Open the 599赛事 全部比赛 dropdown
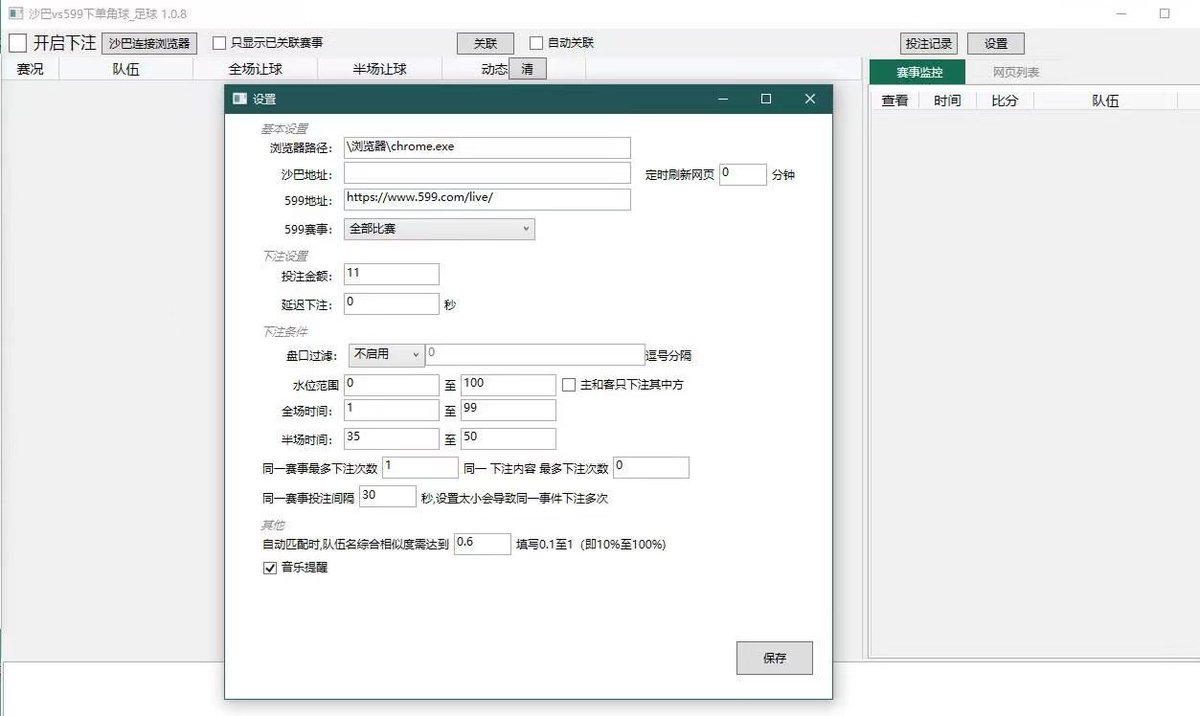The image size is (1200, 716). 439,229
